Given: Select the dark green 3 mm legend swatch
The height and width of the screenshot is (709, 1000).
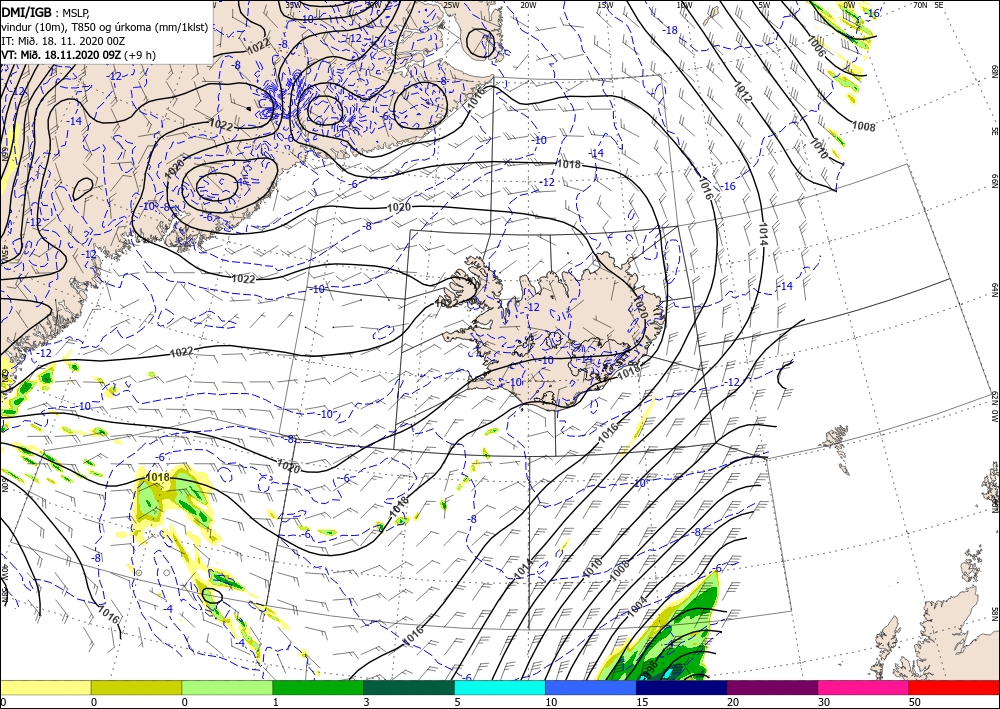Looking at the screenshot, I should [x=409, y=687].
